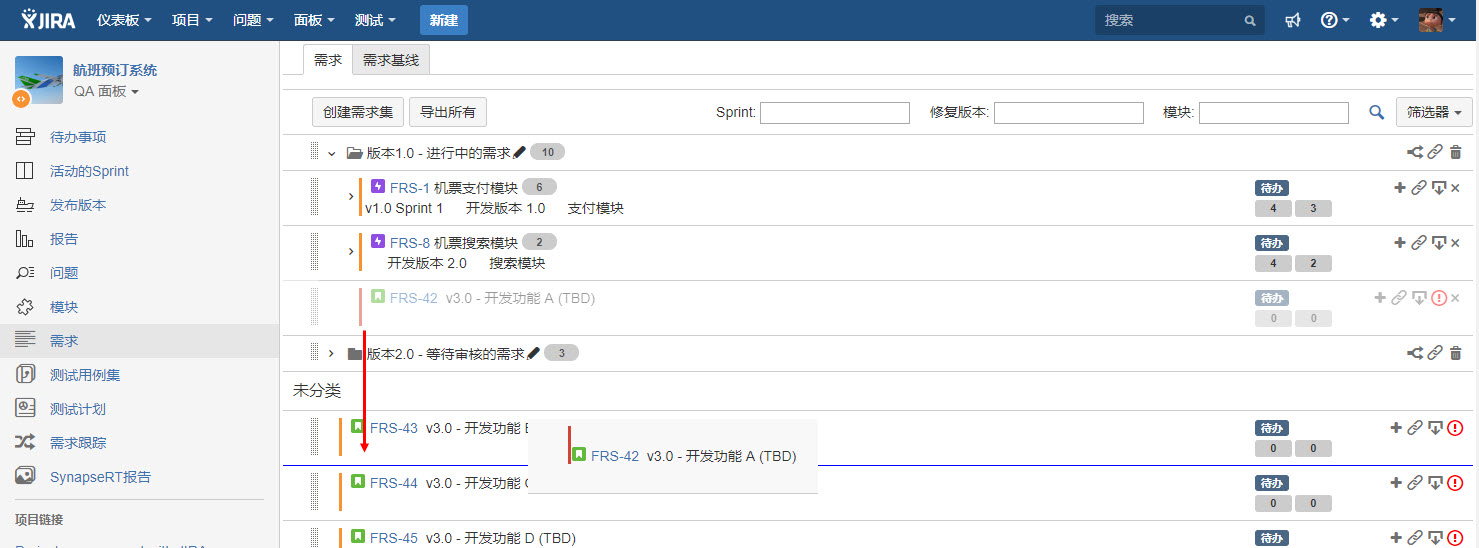
Task: Focus the Sprint filter input
Action: (835, 113)
